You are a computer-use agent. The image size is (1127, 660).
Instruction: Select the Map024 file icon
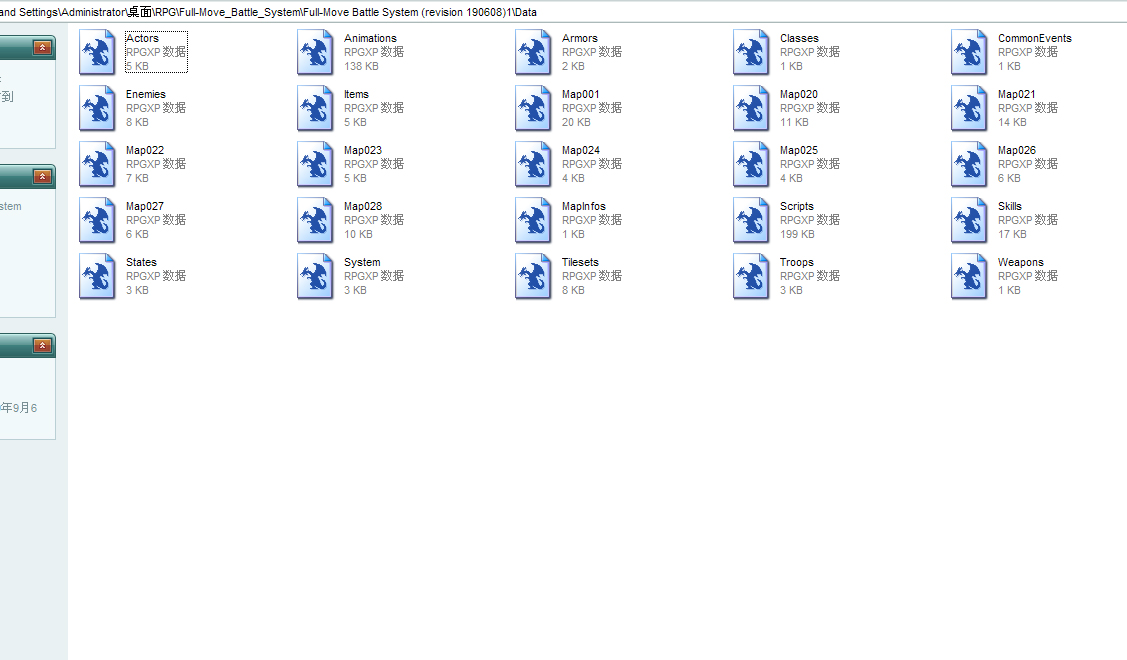pyautogui.click(x=533, y=164)
